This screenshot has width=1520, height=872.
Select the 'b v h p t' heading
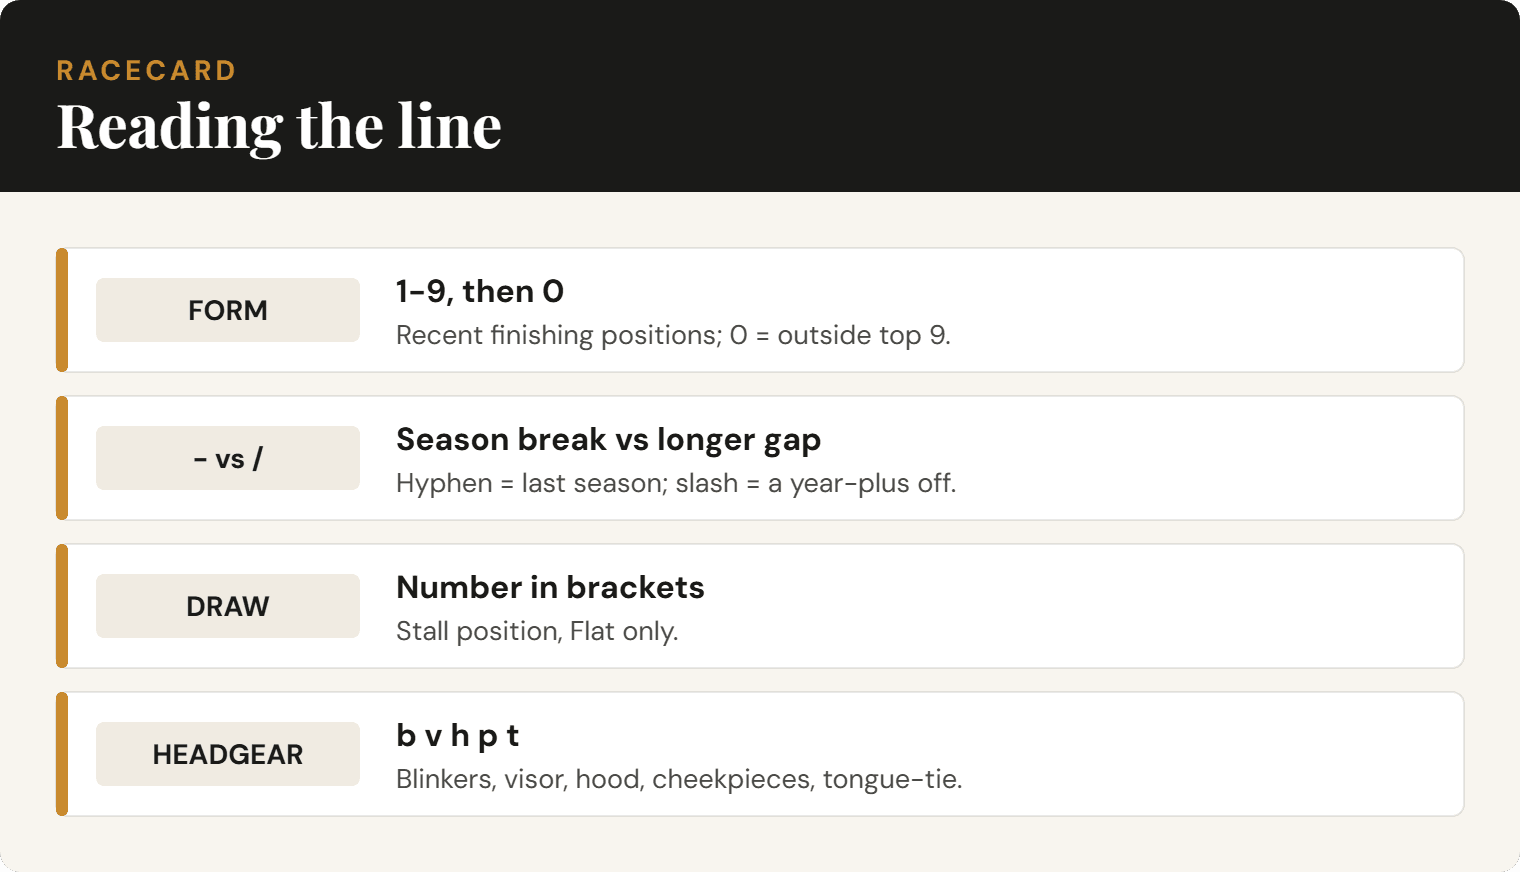(457, 736)
